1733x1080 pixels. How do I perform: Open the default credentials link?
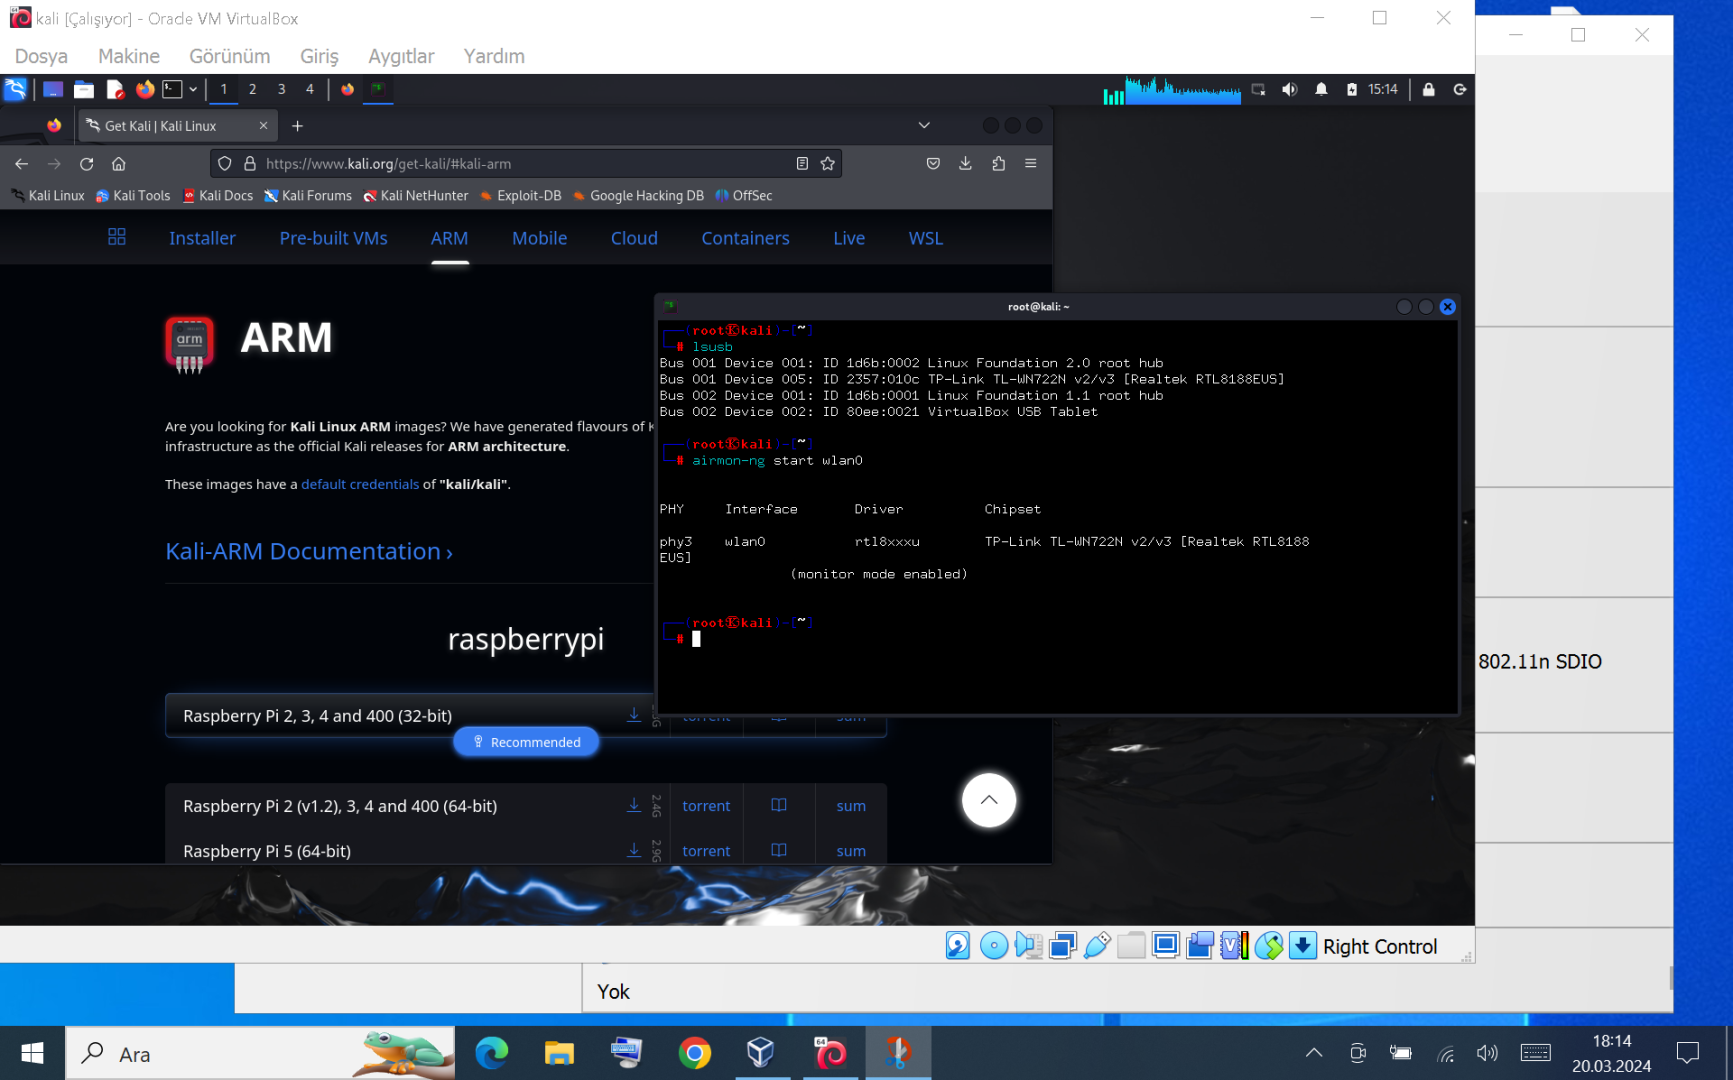coord(360,484)
